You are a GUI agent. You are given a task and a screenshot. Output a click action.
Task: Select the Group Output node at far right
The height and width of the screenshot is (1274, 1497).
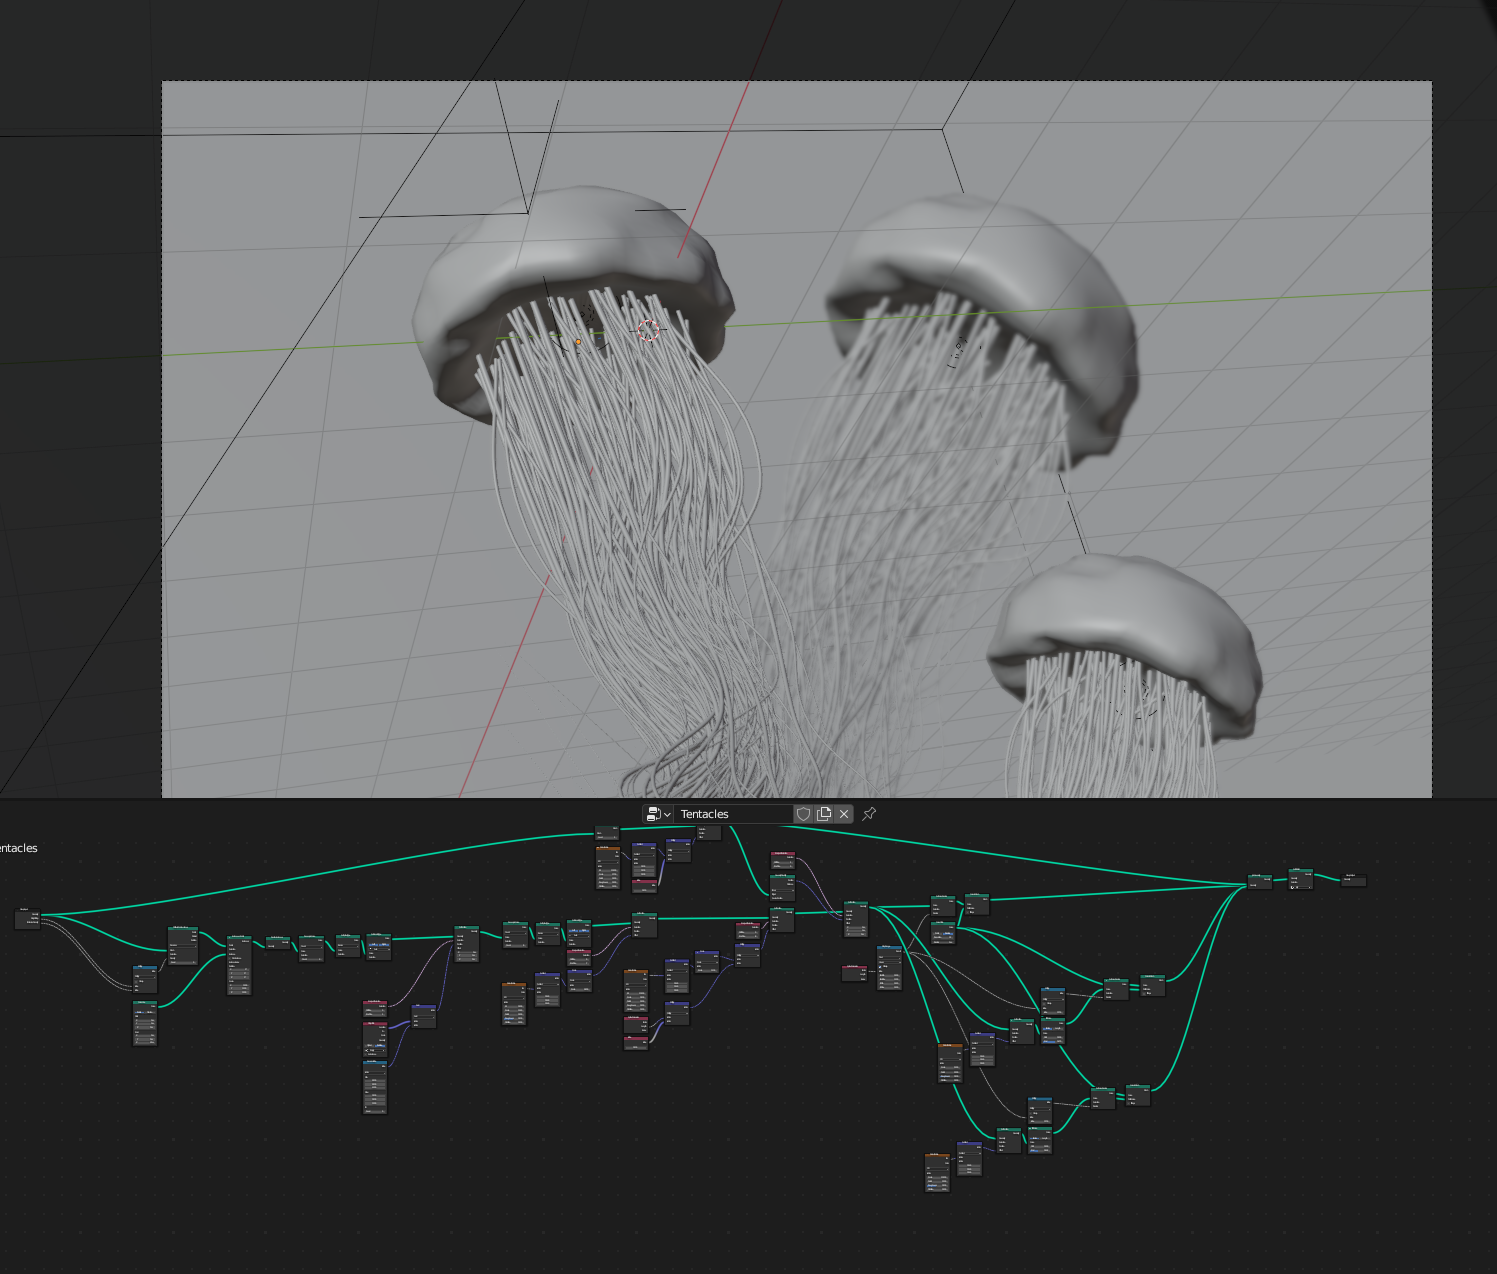point(1353,880)
